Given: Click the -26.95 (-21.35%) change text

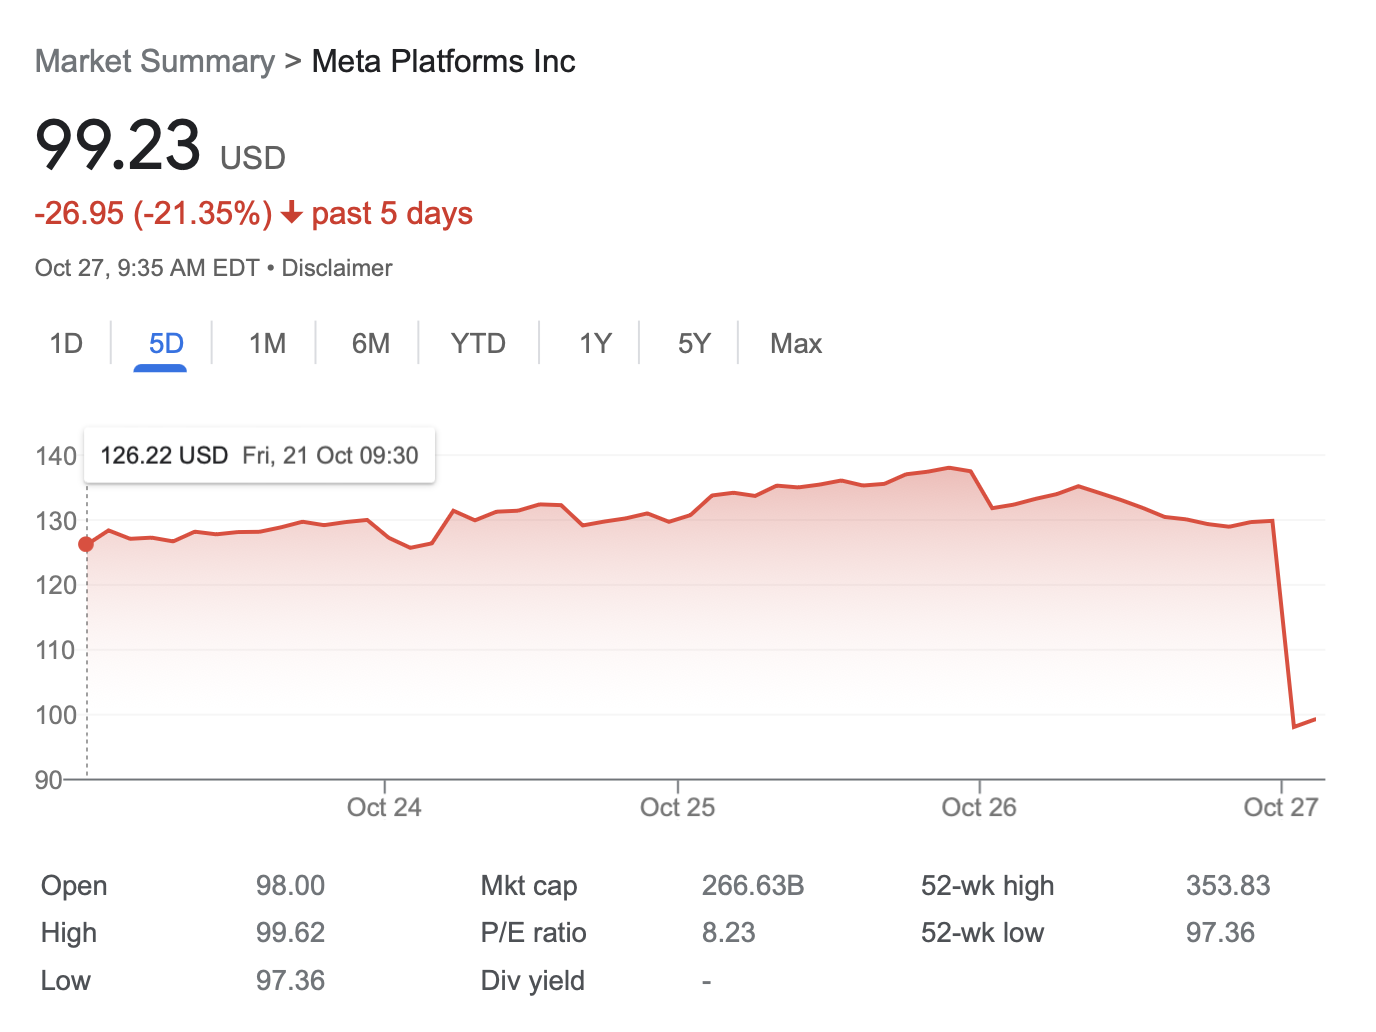Looking at the screenshot, I should click(153, 214).
